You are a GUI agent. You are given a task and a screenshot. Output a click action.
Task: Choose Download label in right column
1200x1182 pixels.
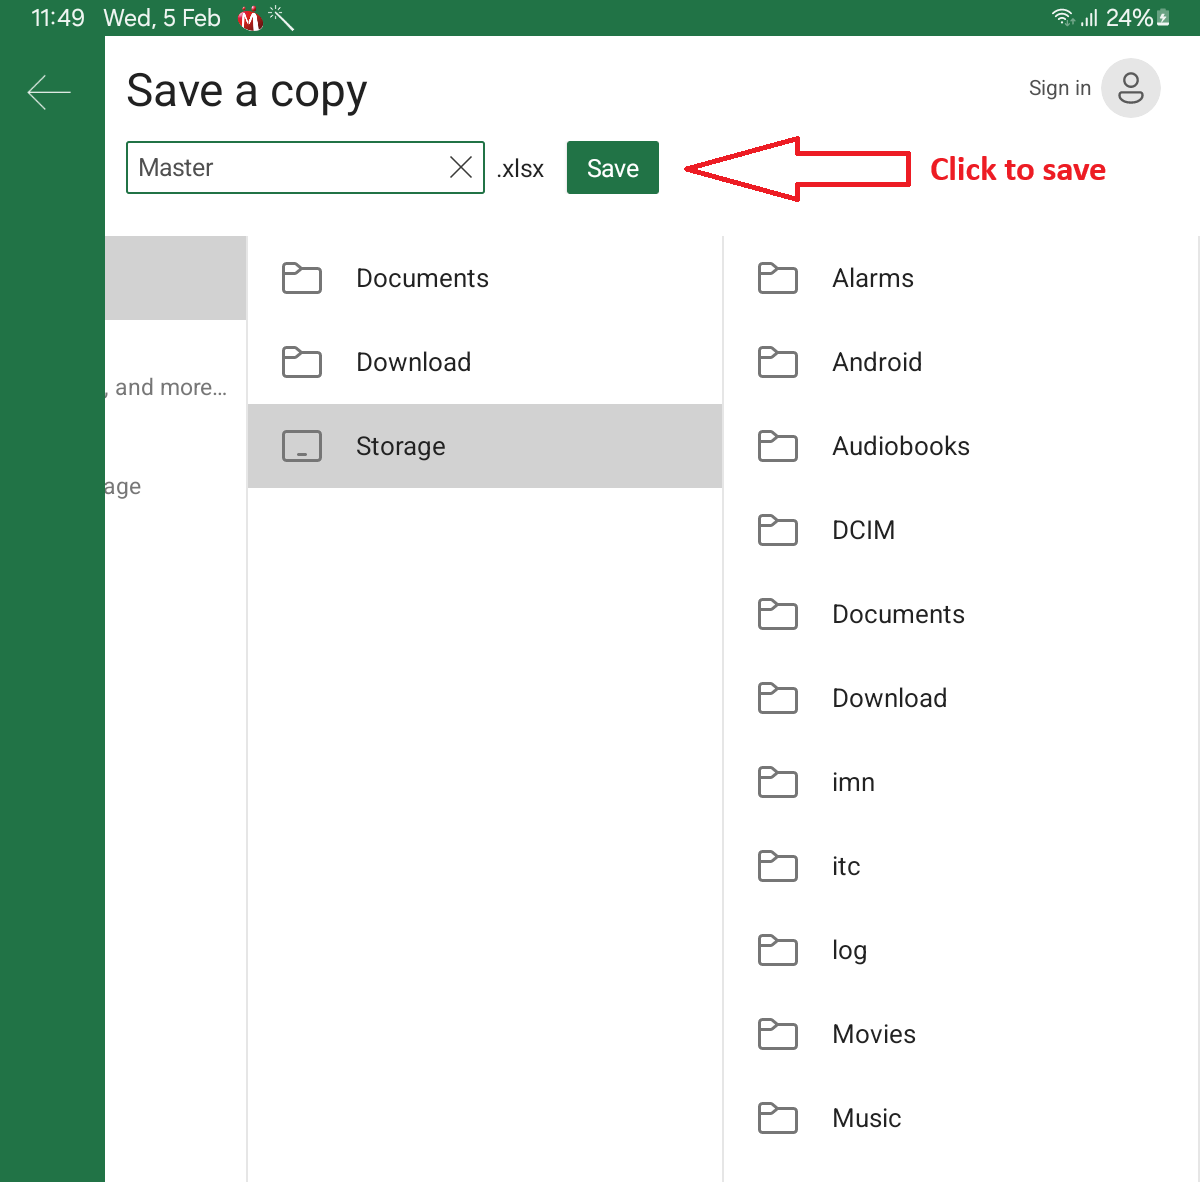tap(890, 698)
